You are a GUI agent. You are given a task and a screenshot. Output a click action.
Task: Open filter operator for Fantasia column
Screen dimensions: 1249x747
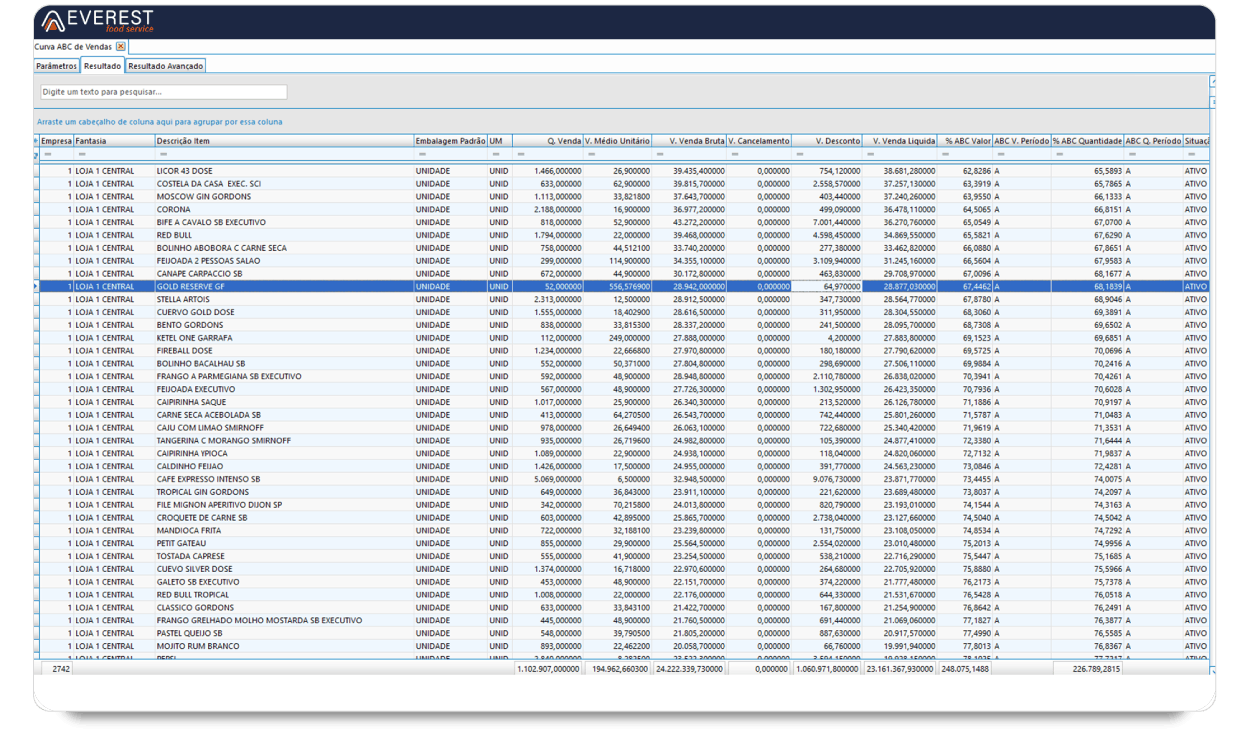pyautogui.click(x=82, y=154)
